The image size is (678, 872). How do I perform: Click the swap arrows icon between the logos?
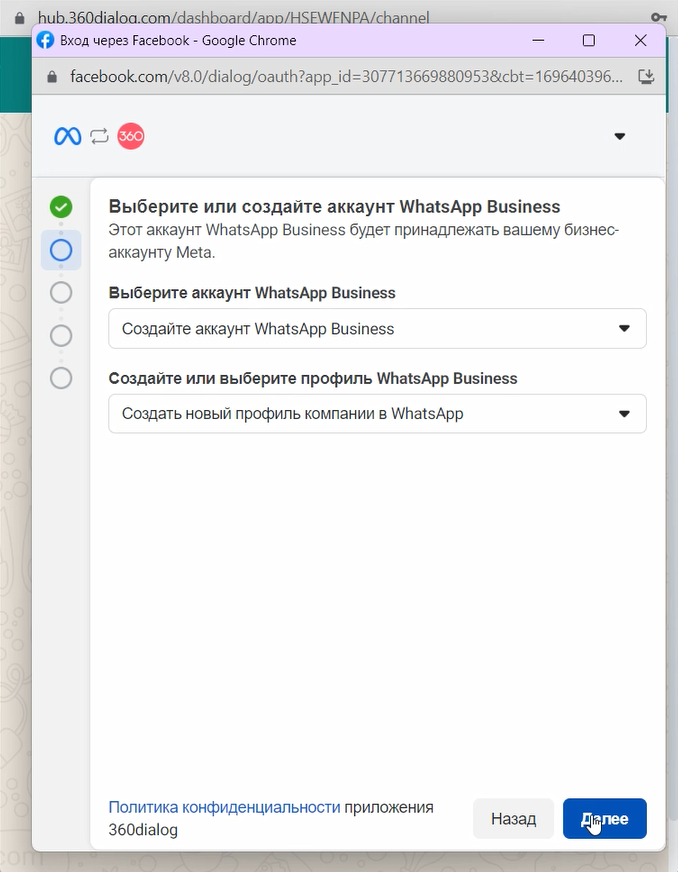click(99, 137)
